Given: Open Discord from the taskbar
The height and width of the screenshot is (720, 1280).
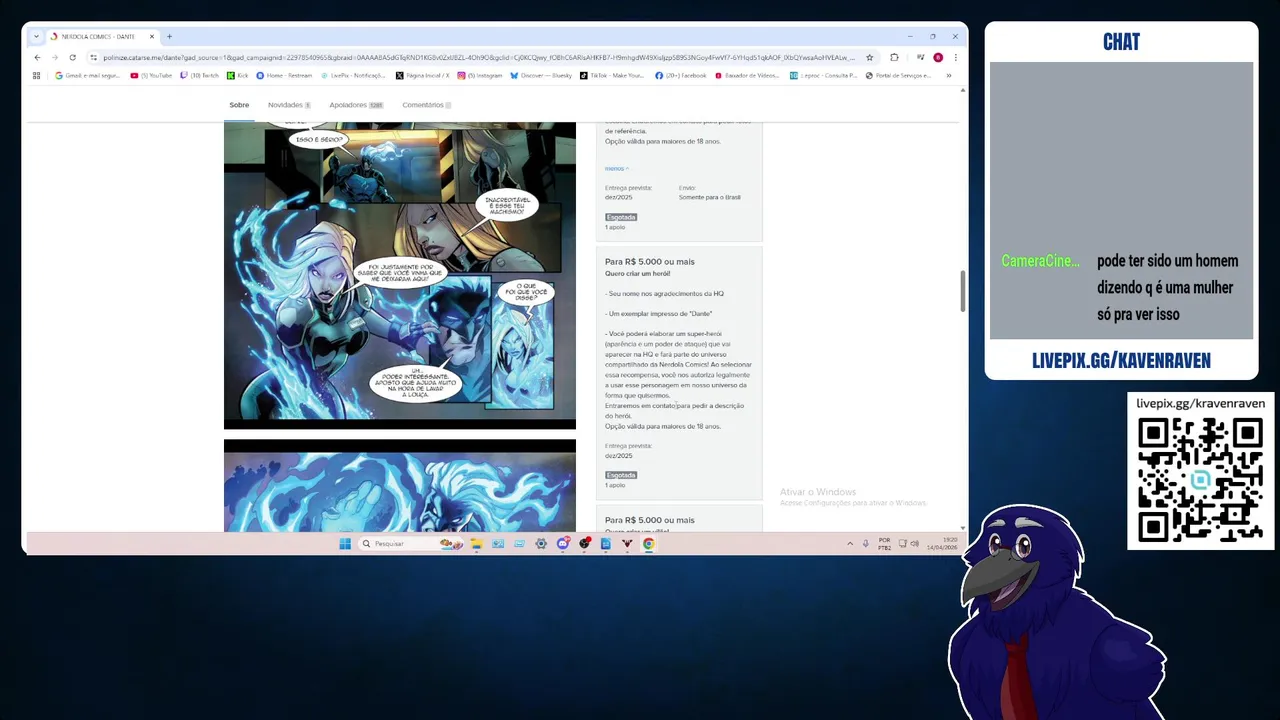Looking at the screenshot, I should pos(563,544).
